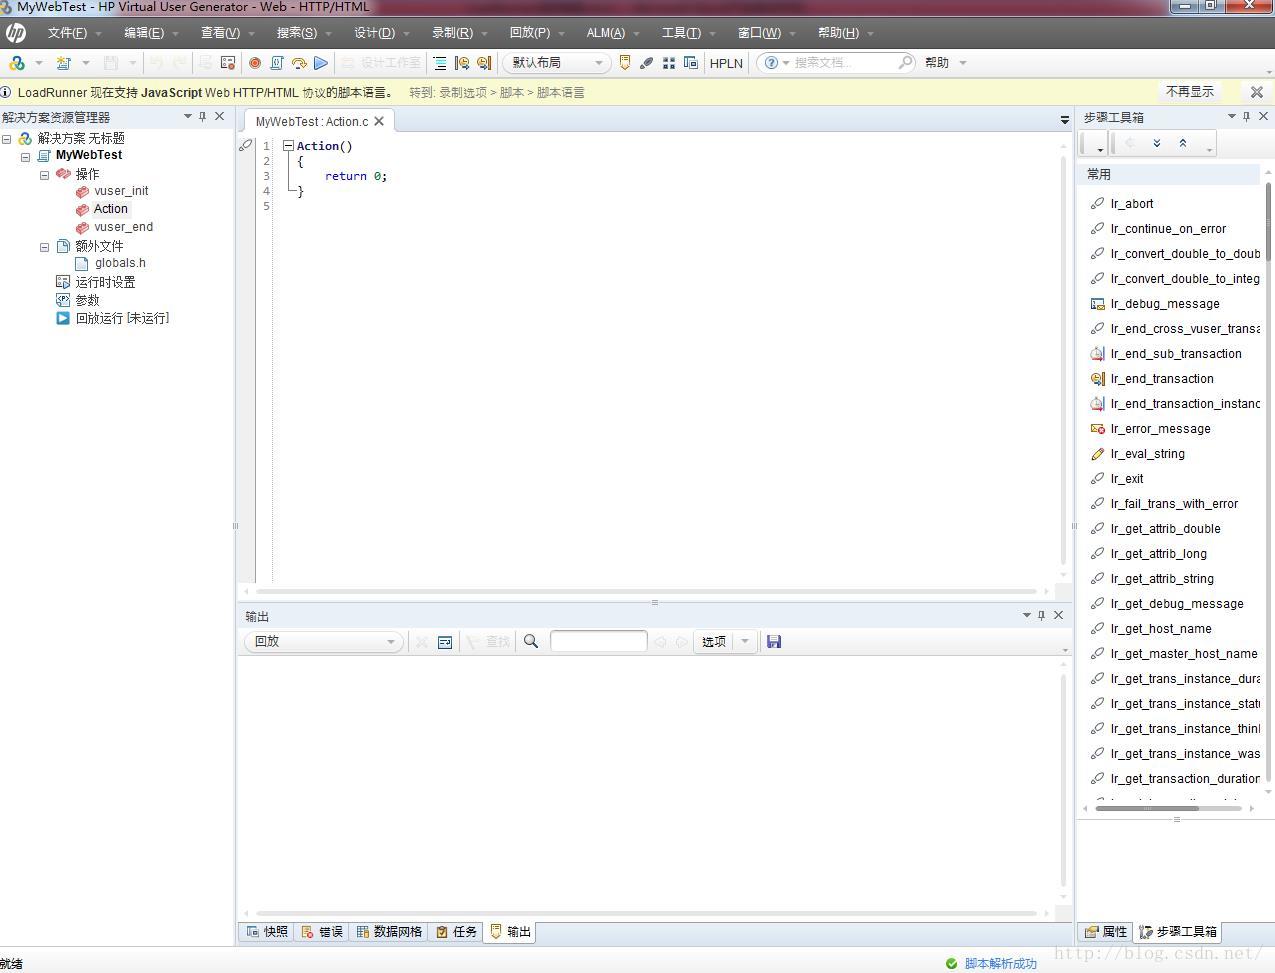Close the Output panel

coord(1059,615)
